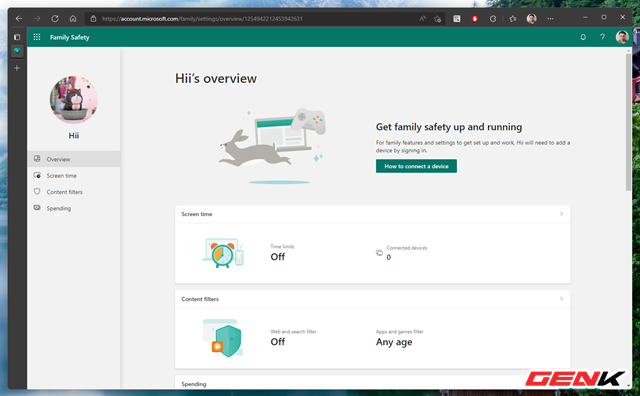Click the Family Safety header title
The height and width of the screenshot is (396, 640).
point(69,38)
